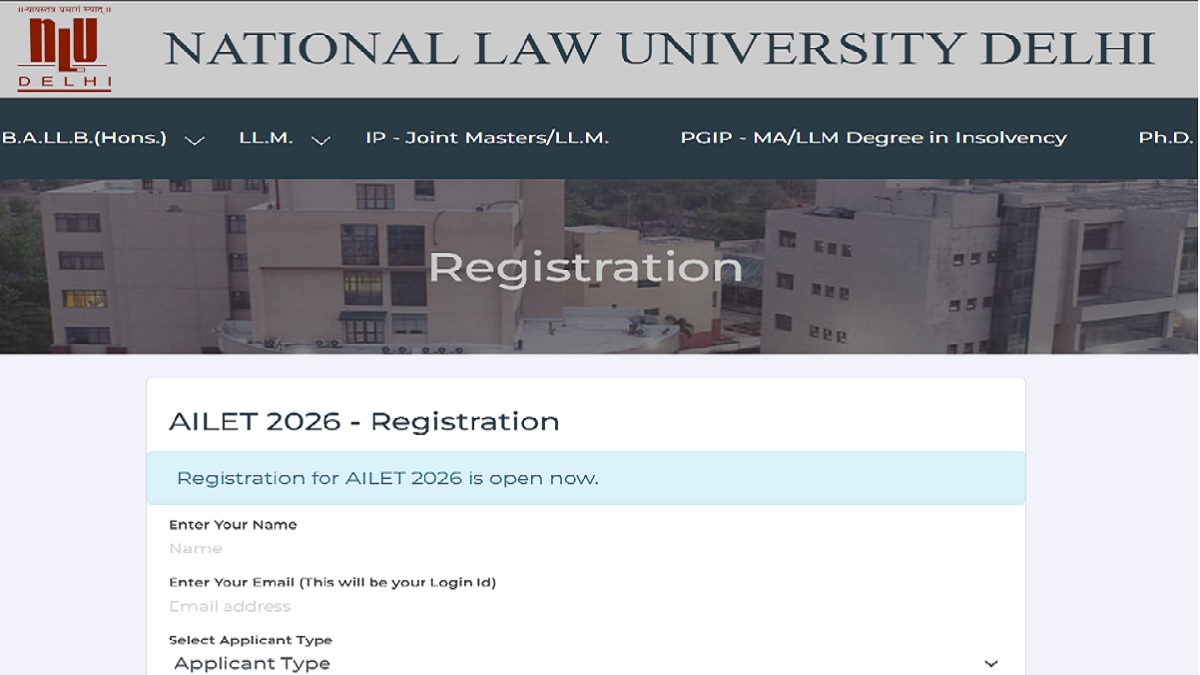
Task: Open the Applicant Type dropdown arrow
Action: click(x=991, y=663)
